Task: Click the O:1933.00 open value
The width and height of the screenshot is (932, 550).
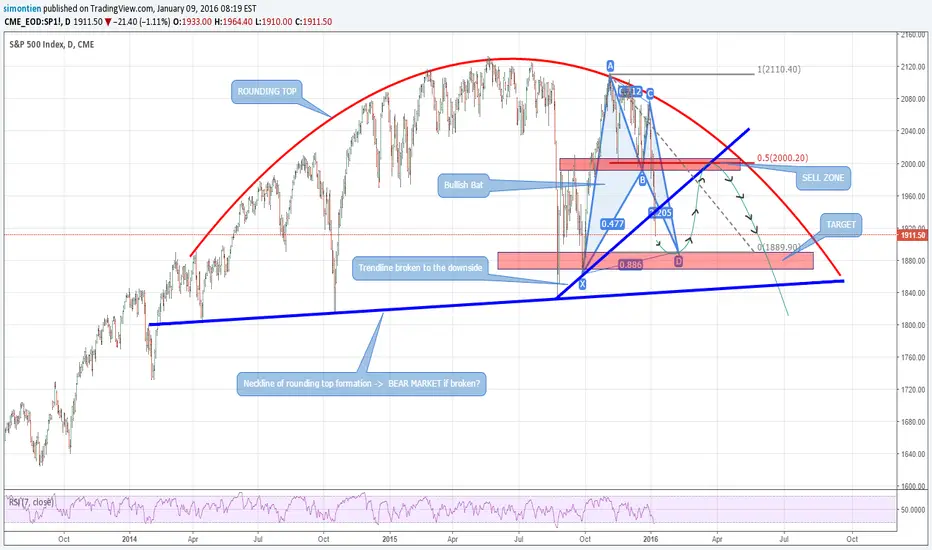Action: 192,21
